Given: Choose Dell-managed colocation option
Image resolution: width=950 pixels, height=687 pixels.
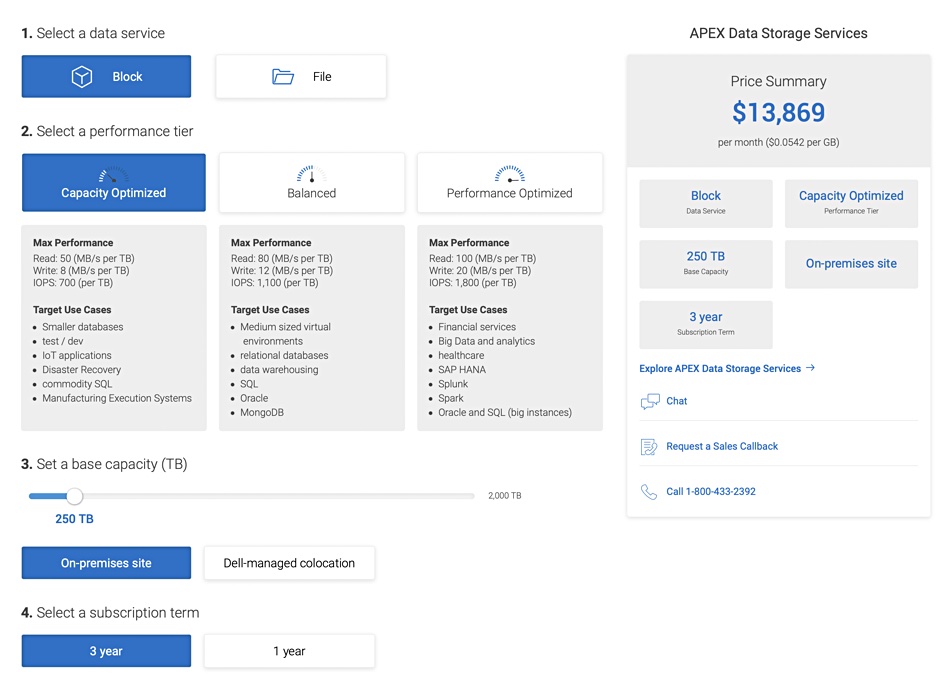Looking at the screenshot, I should pos(289,563).
